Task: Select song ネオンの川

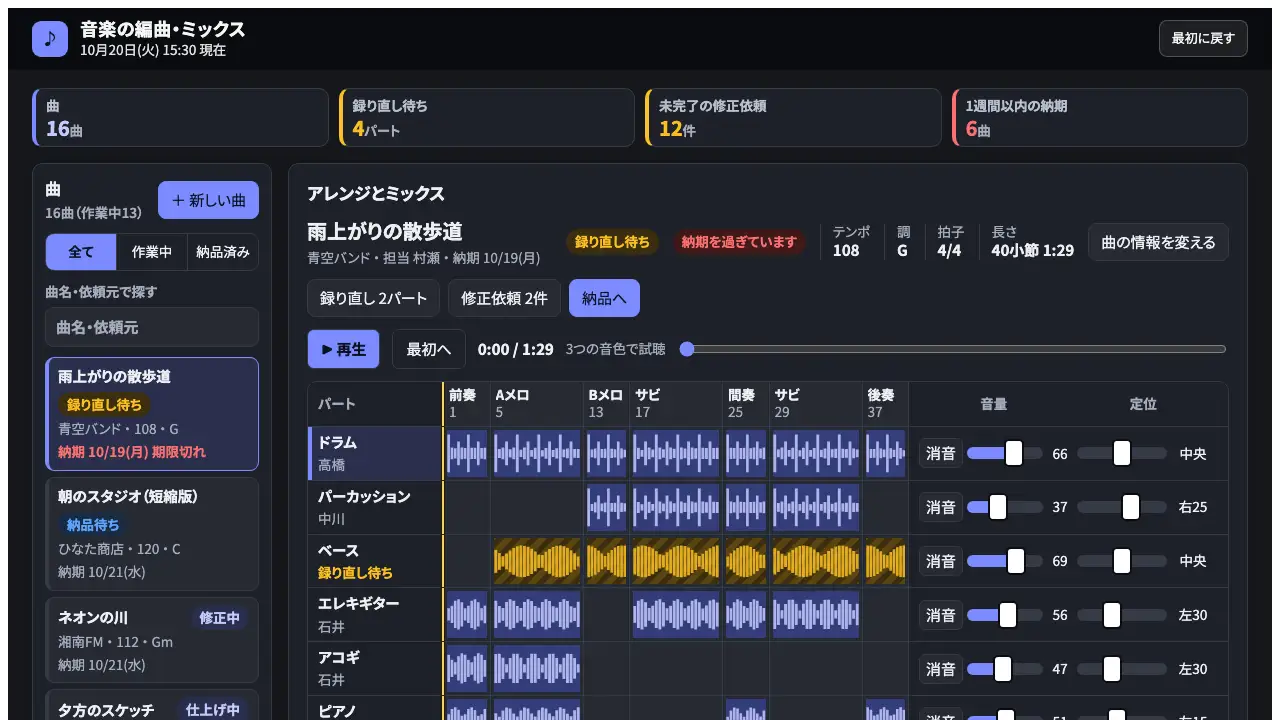Action: (x=152, y=640)
